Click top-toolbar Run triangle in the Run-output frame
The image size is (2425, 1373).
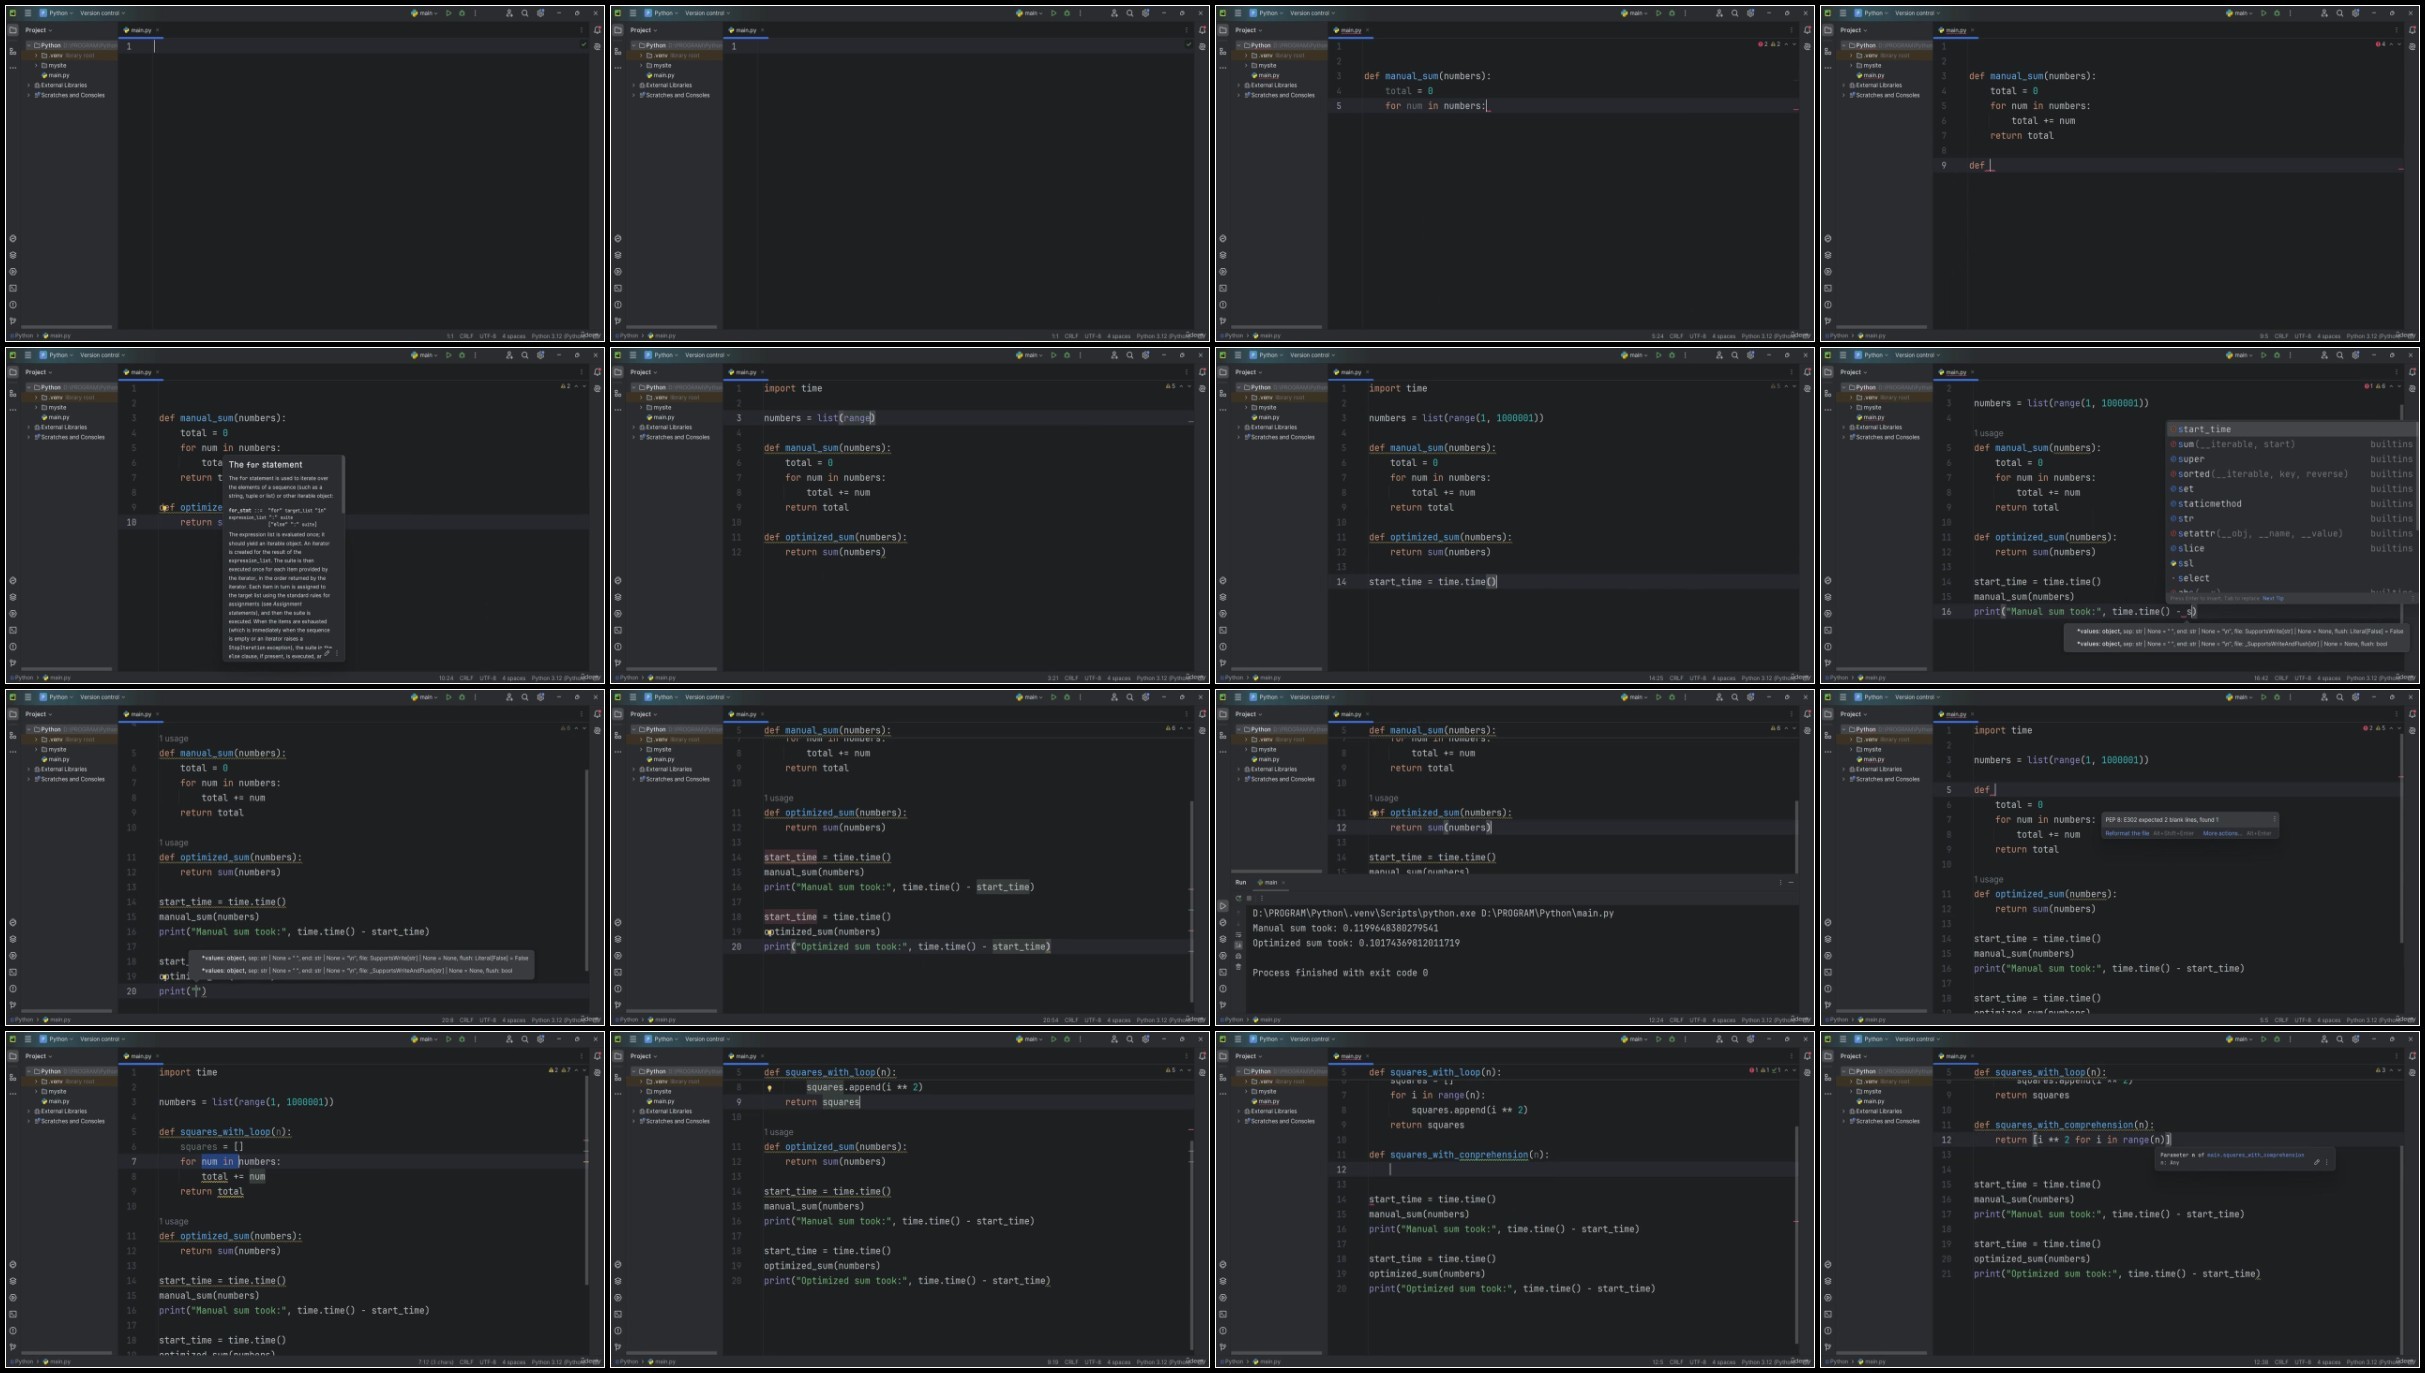tap(1658, 697)
